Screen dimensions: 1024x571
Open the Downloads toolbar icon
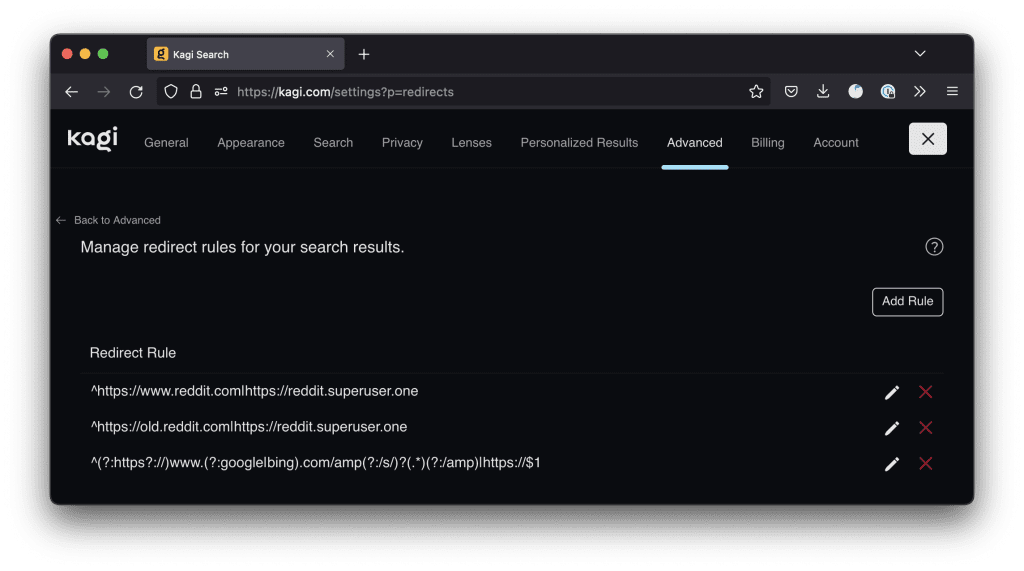(823, 91)
